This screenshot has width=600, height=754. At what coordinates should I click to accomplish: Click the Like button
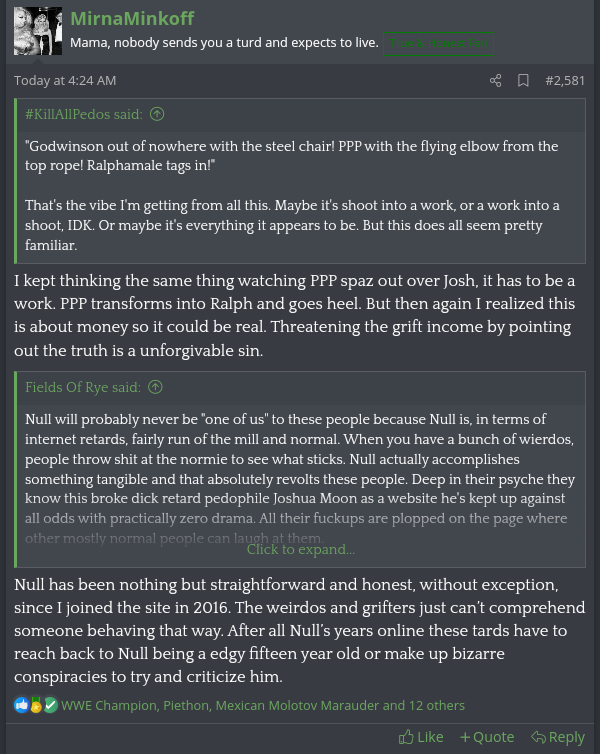tap(421, 737)
